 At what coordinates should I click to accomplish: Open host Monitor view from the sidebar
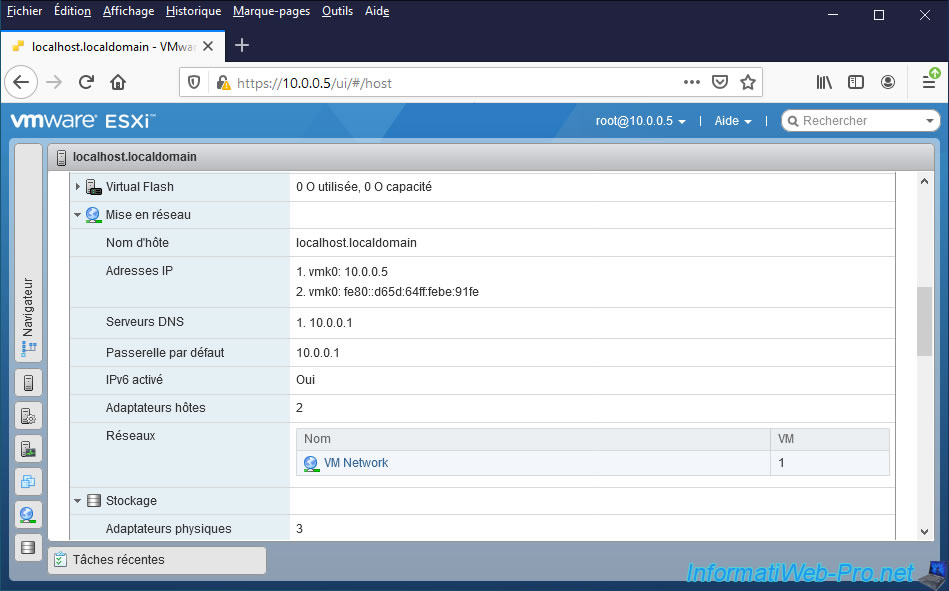(28, 448)
